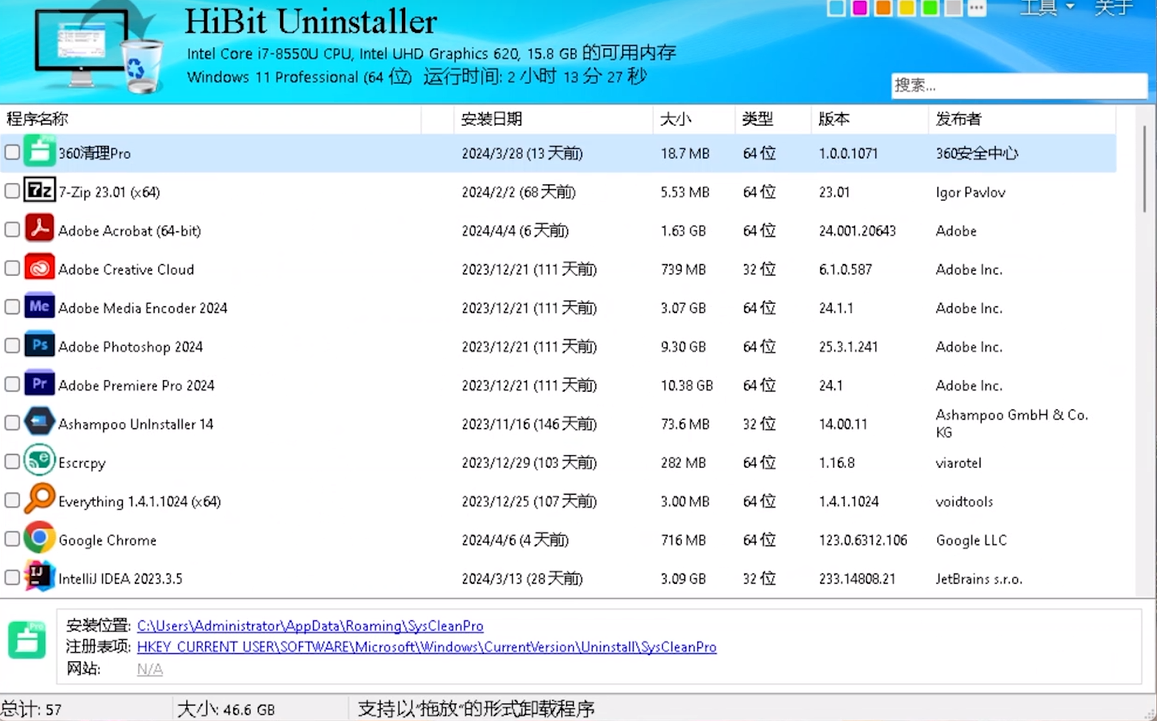Tick the checkbox for Ashampoo UnInstaller 14
Screen dimensions: 1157x721
coord(12,423)
